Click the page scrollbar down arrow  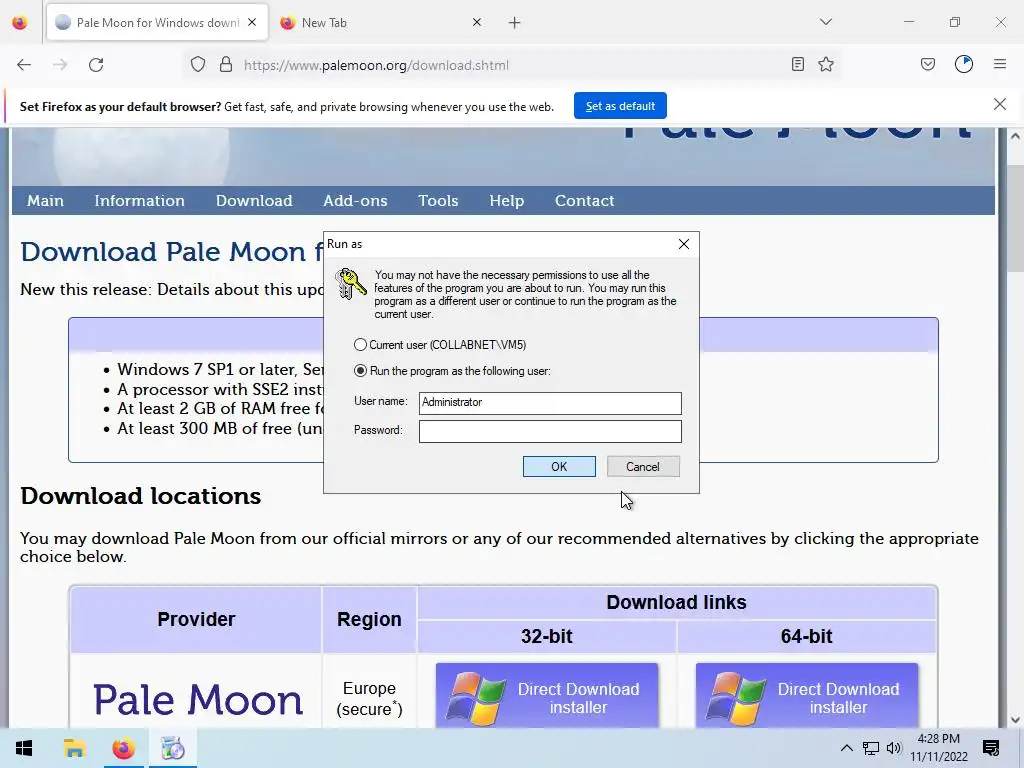pyautogui.click(x=1015, y=720)
